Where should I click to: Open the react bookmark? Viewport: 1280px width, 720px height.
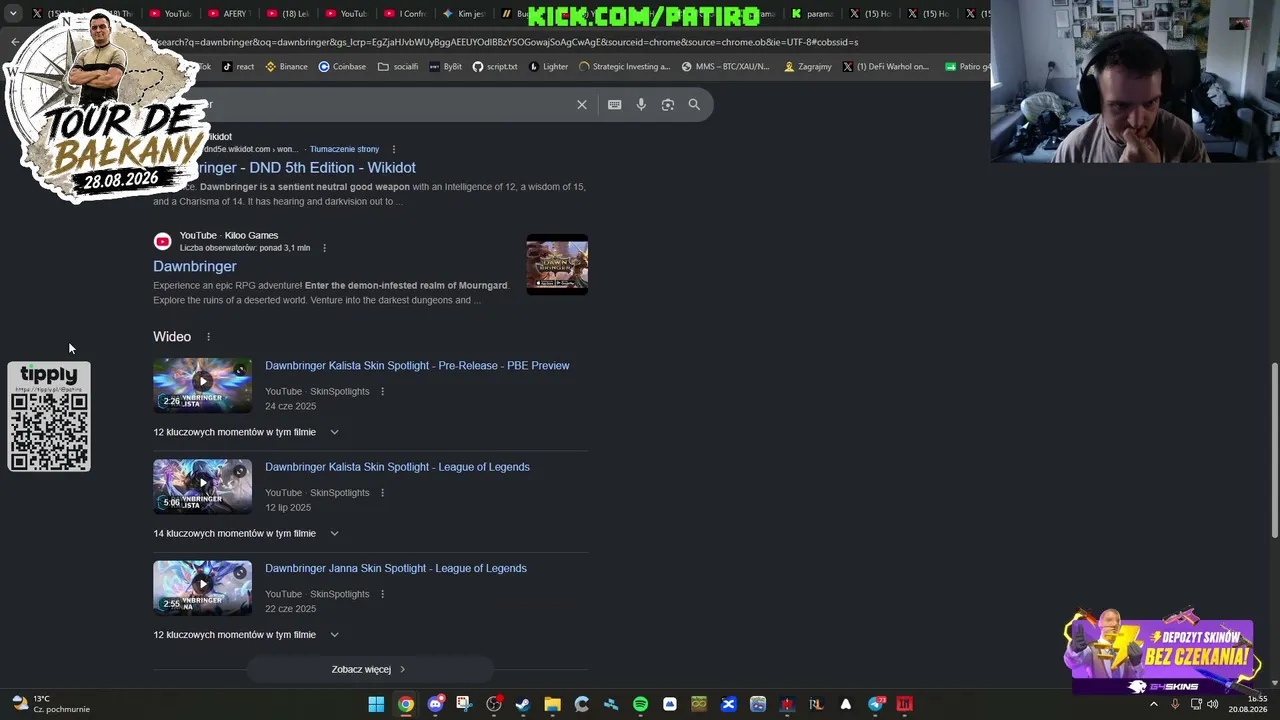tap(238, 67)
